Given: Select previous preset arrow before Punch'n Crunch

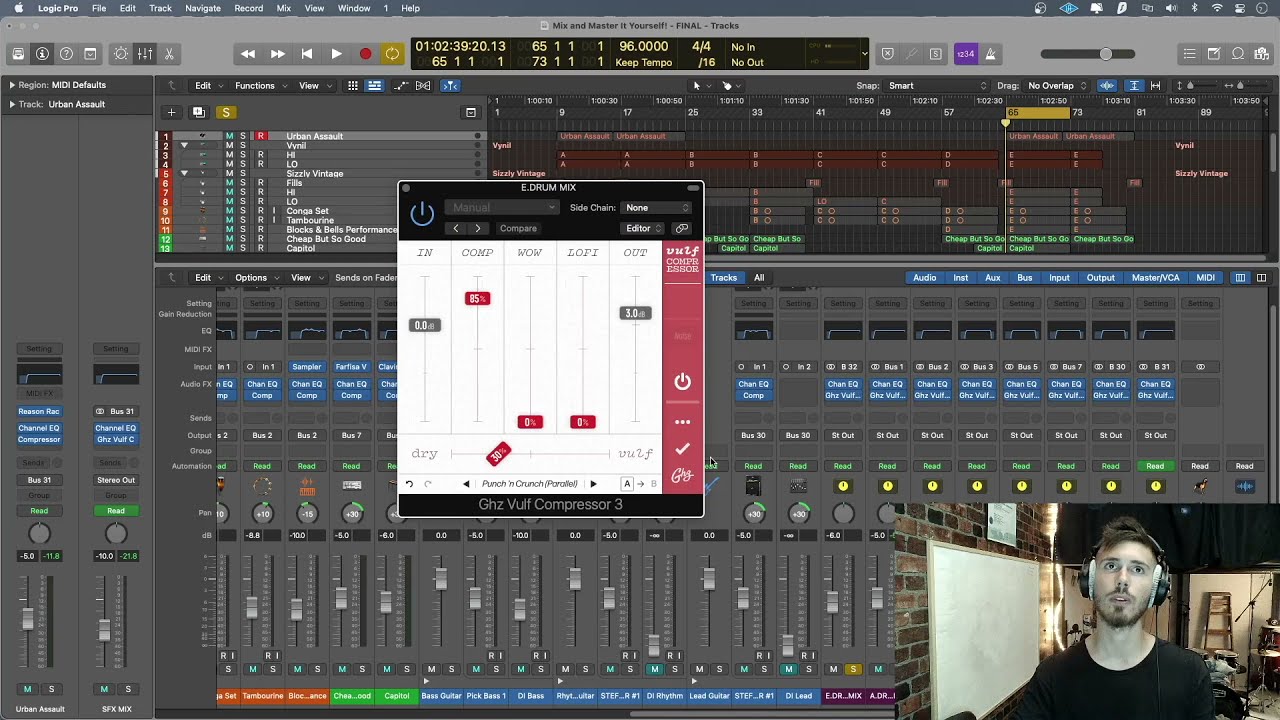Looking at the screenshot, I should [x=466, y=484].
